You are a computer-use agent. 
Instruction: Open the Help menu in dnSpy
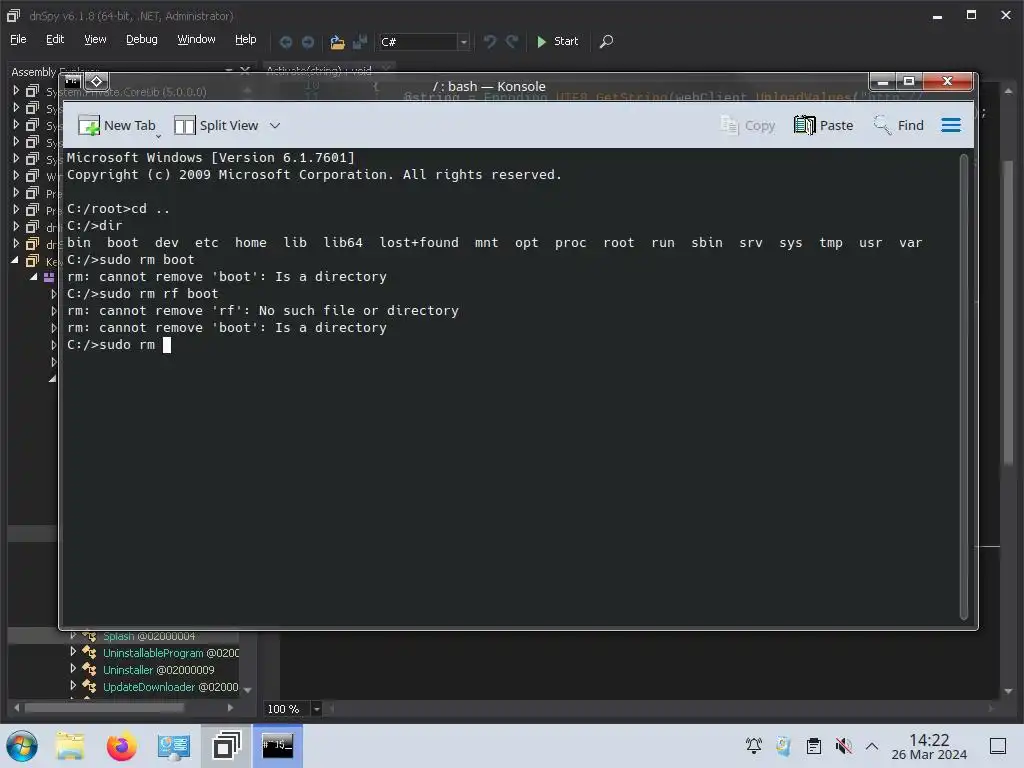pos(246,40)
